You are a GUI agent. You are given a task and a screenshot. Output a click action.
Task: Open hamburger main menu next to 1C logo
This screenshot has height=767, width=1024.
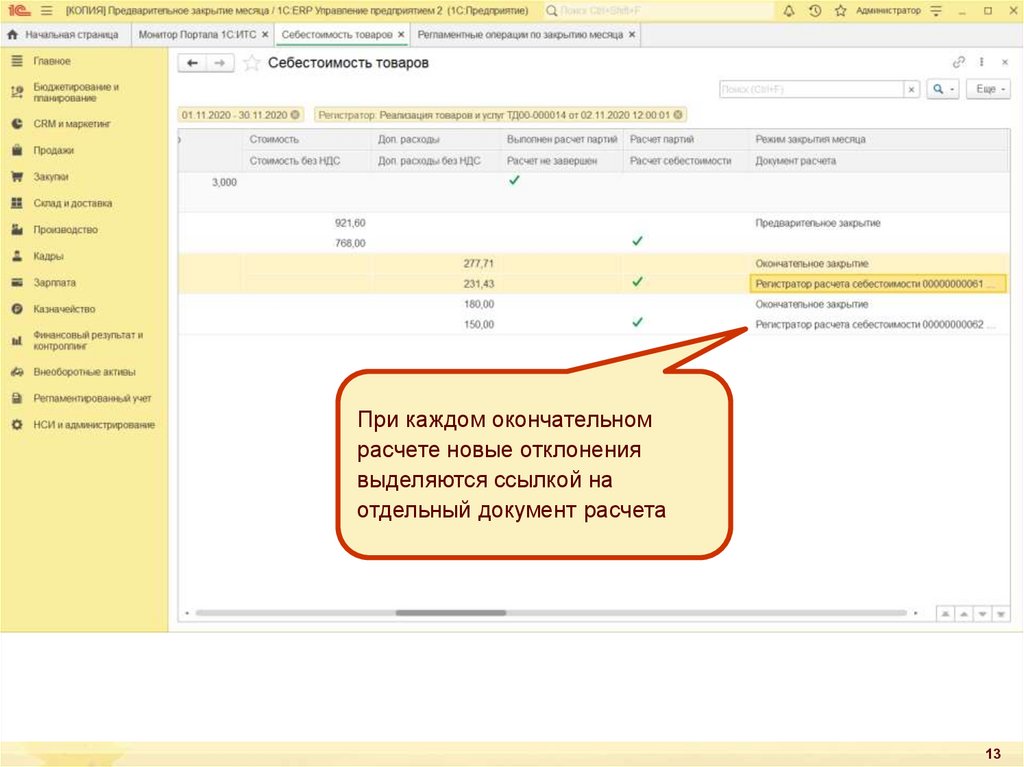pyautogui.click(x=47, y=11)
